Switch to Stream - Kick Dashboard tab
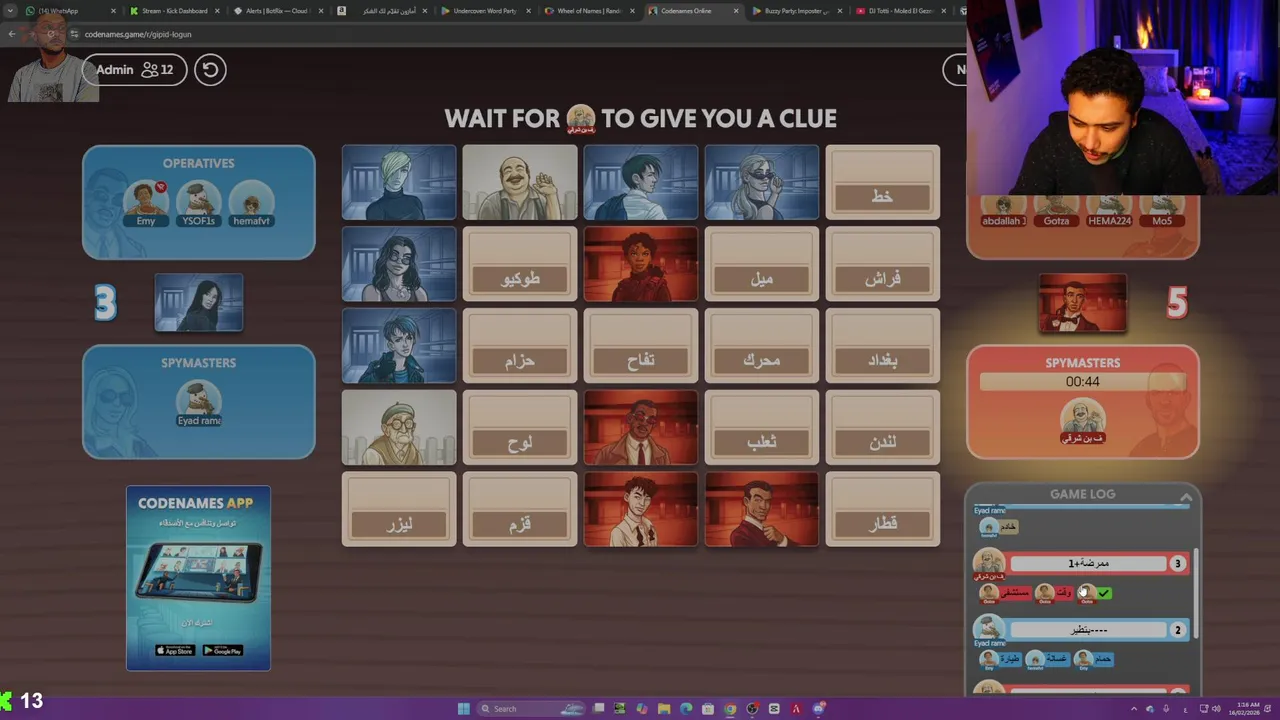 point(174,11)
